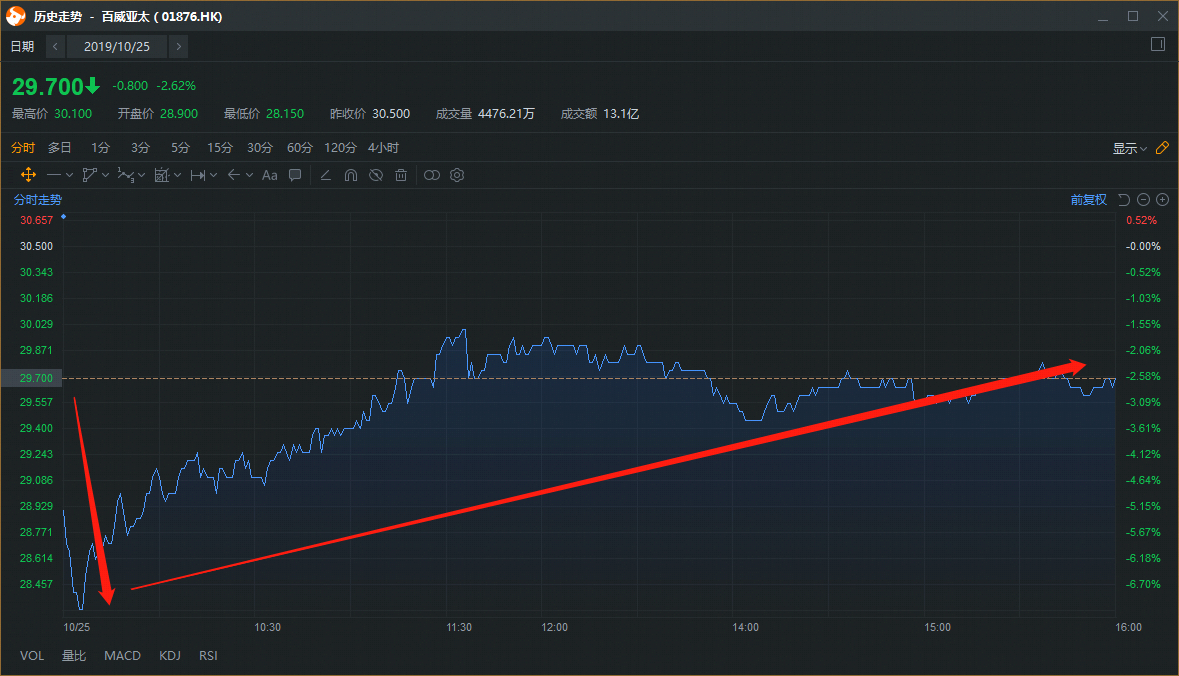Viewport: 1179px width, 676px height.
Task: Show the KDJ indicator
Action: pos(170,656)
